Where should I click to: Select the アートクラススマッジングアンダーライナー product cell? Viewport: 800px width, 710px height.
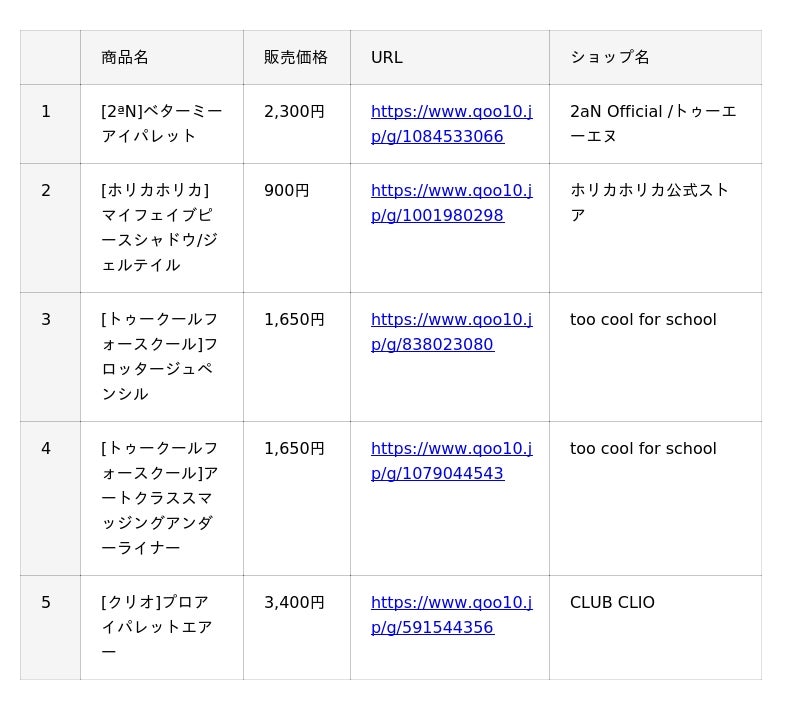point(159,498)
